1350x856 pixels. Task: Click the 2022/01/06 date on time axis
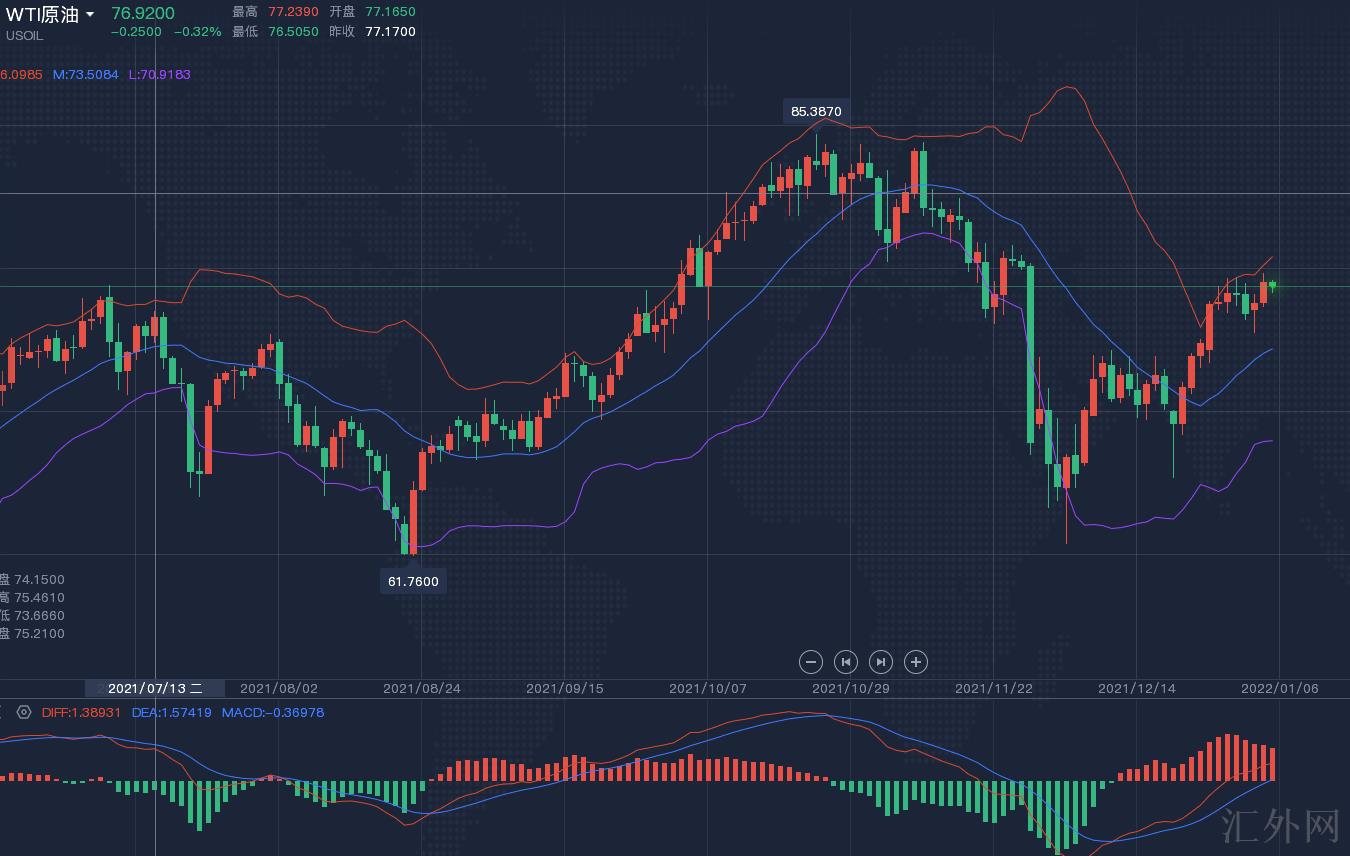pos(1279,688)
